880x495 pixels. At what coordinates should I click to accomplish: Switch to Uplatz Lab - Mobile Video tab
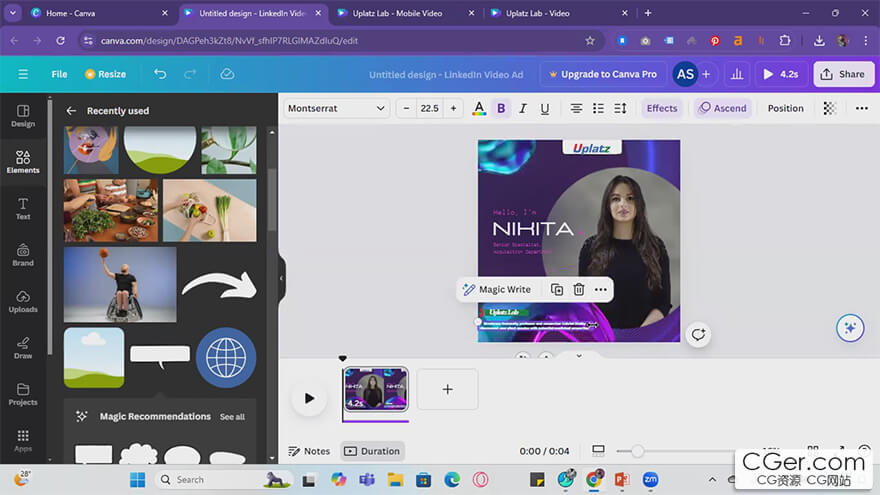coord(405,13)
